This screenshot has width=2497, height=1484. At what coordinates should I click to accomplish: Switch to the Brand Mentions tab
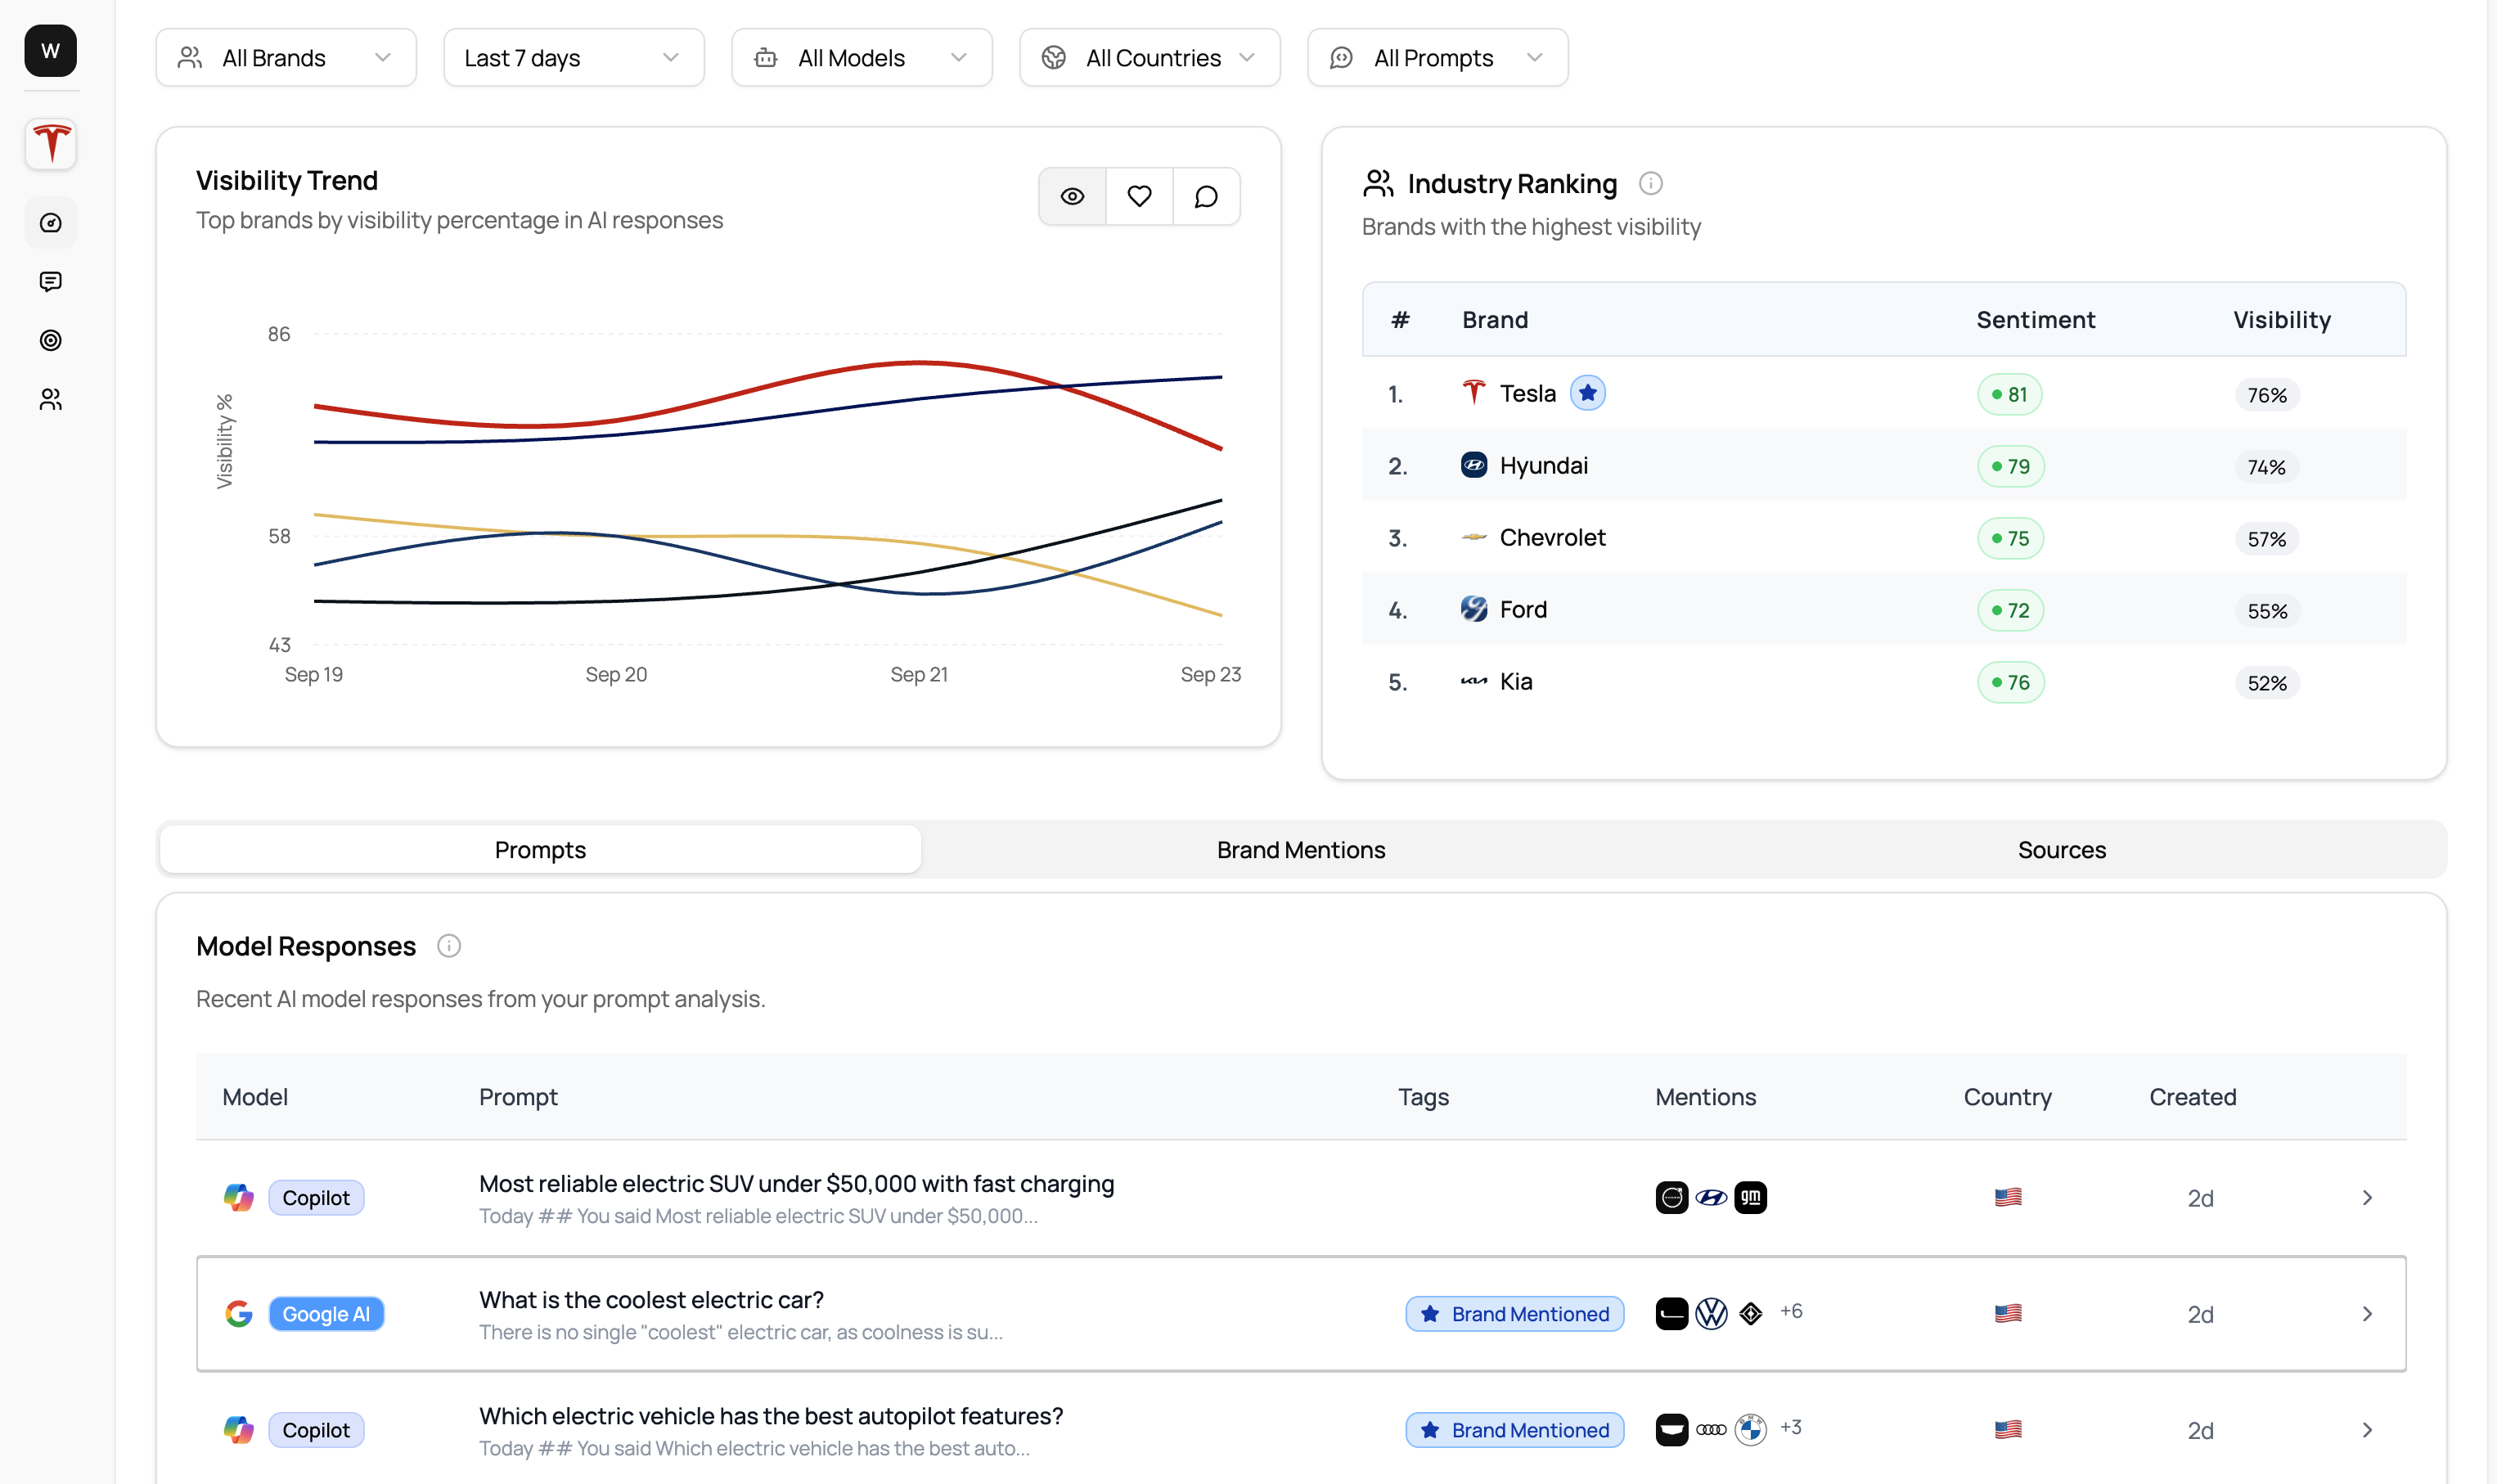coord(1300,849)
